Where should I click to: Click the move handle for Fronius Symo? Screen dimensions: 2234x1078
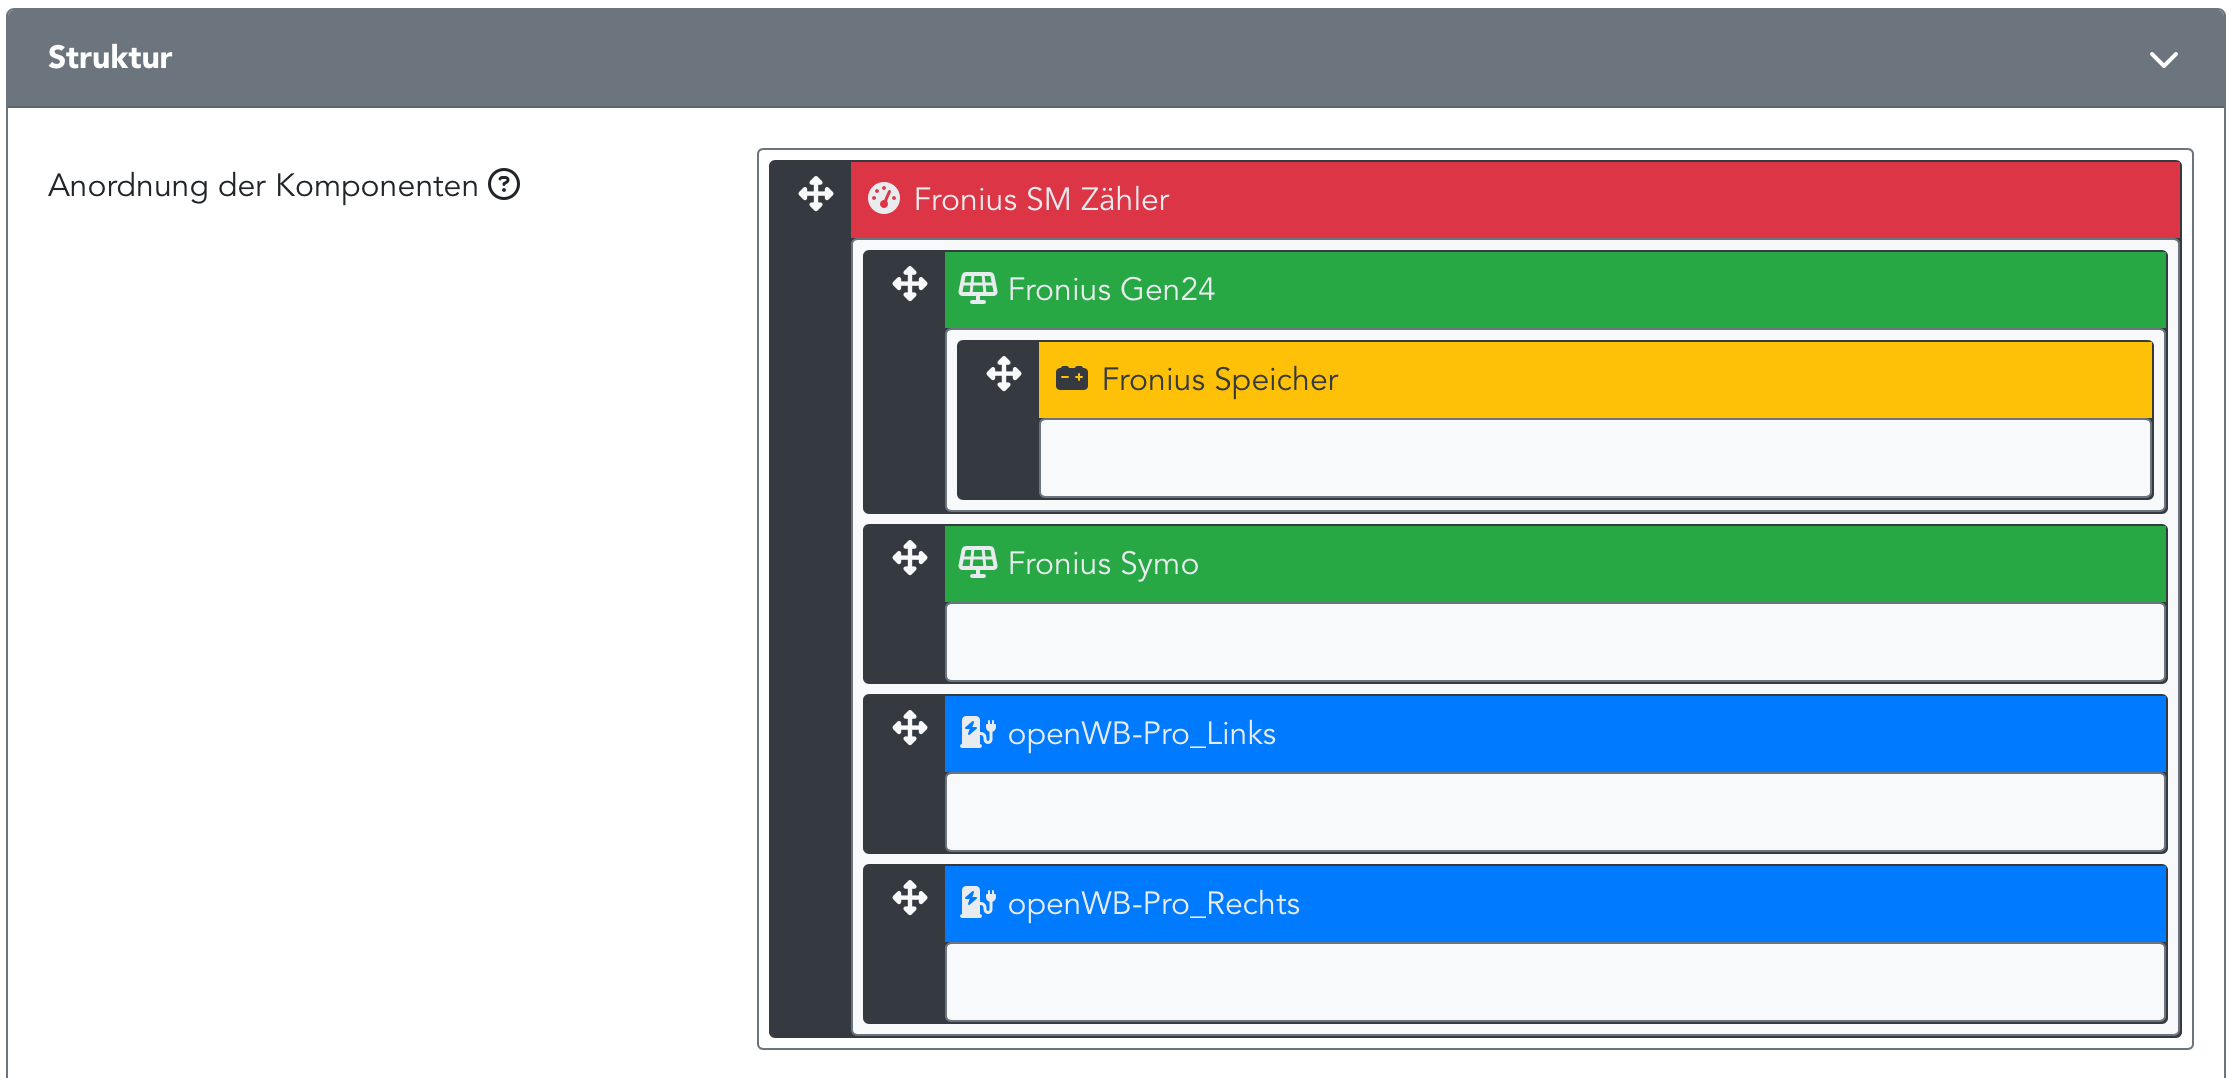coord(910,558)
